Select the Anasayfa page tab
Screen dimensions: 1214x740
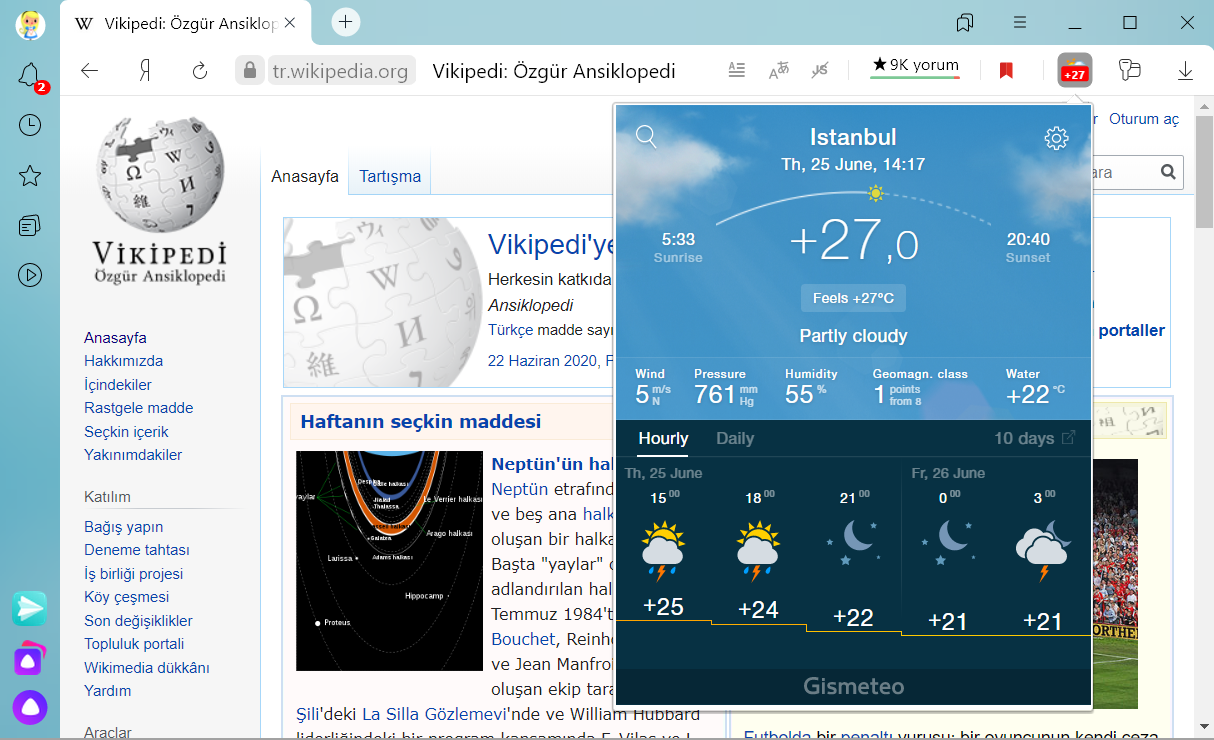pyautogui.click(x=305, y=176)
